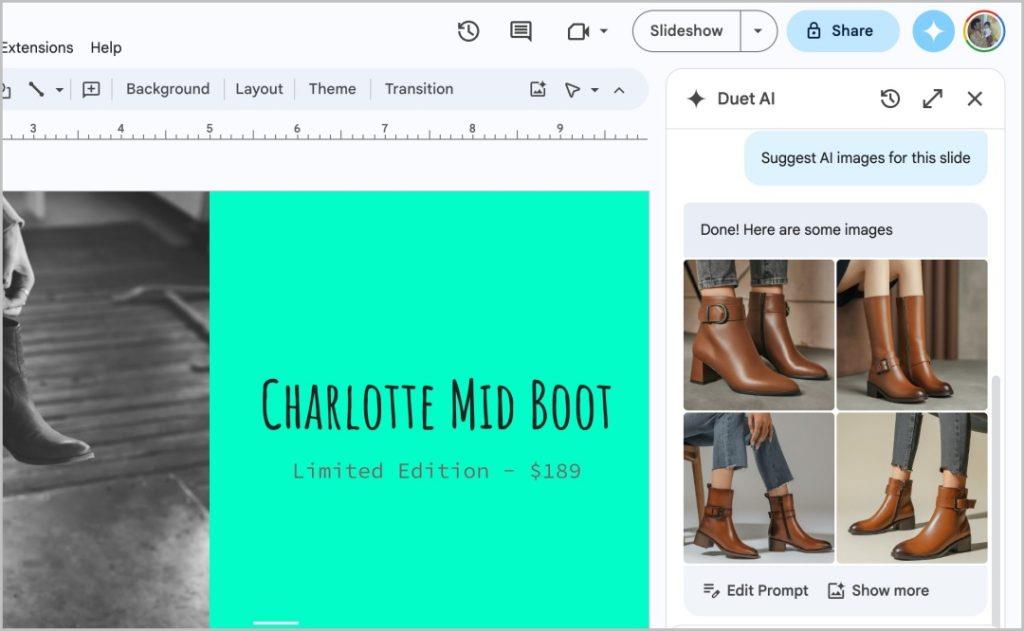Expand the Line tool dropdown
This screenshot has width=1024, height=631.
(59, 89)
